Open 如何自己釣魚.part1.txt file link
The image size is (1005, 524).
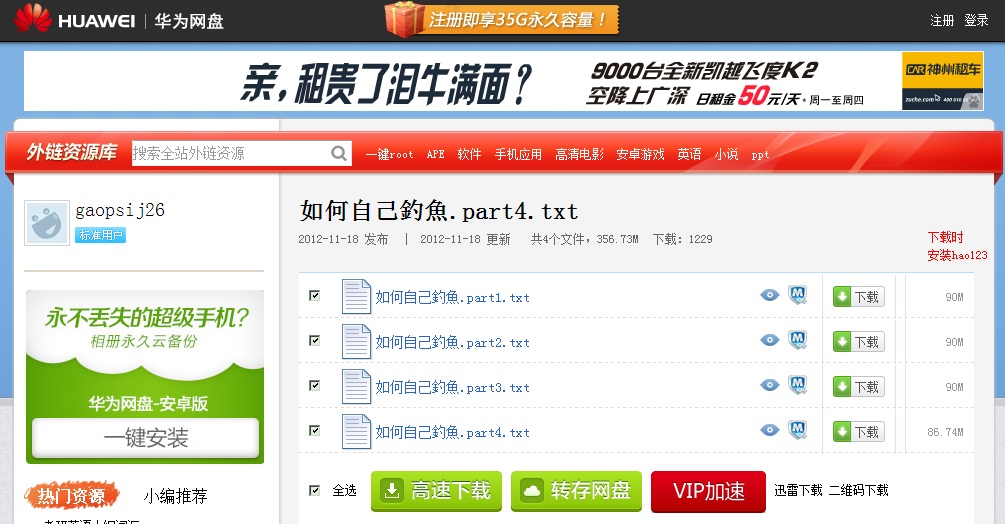453,297
